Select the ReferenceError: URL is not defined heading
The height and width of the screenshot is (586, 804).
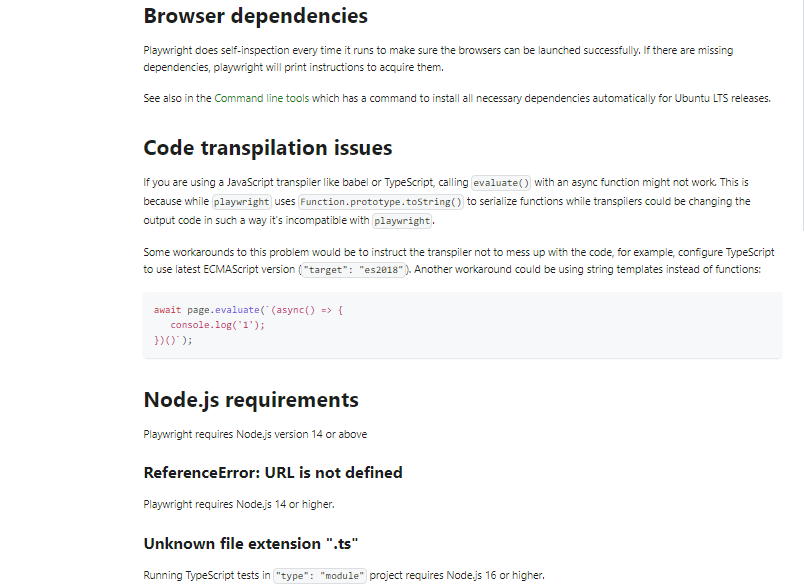273,473
